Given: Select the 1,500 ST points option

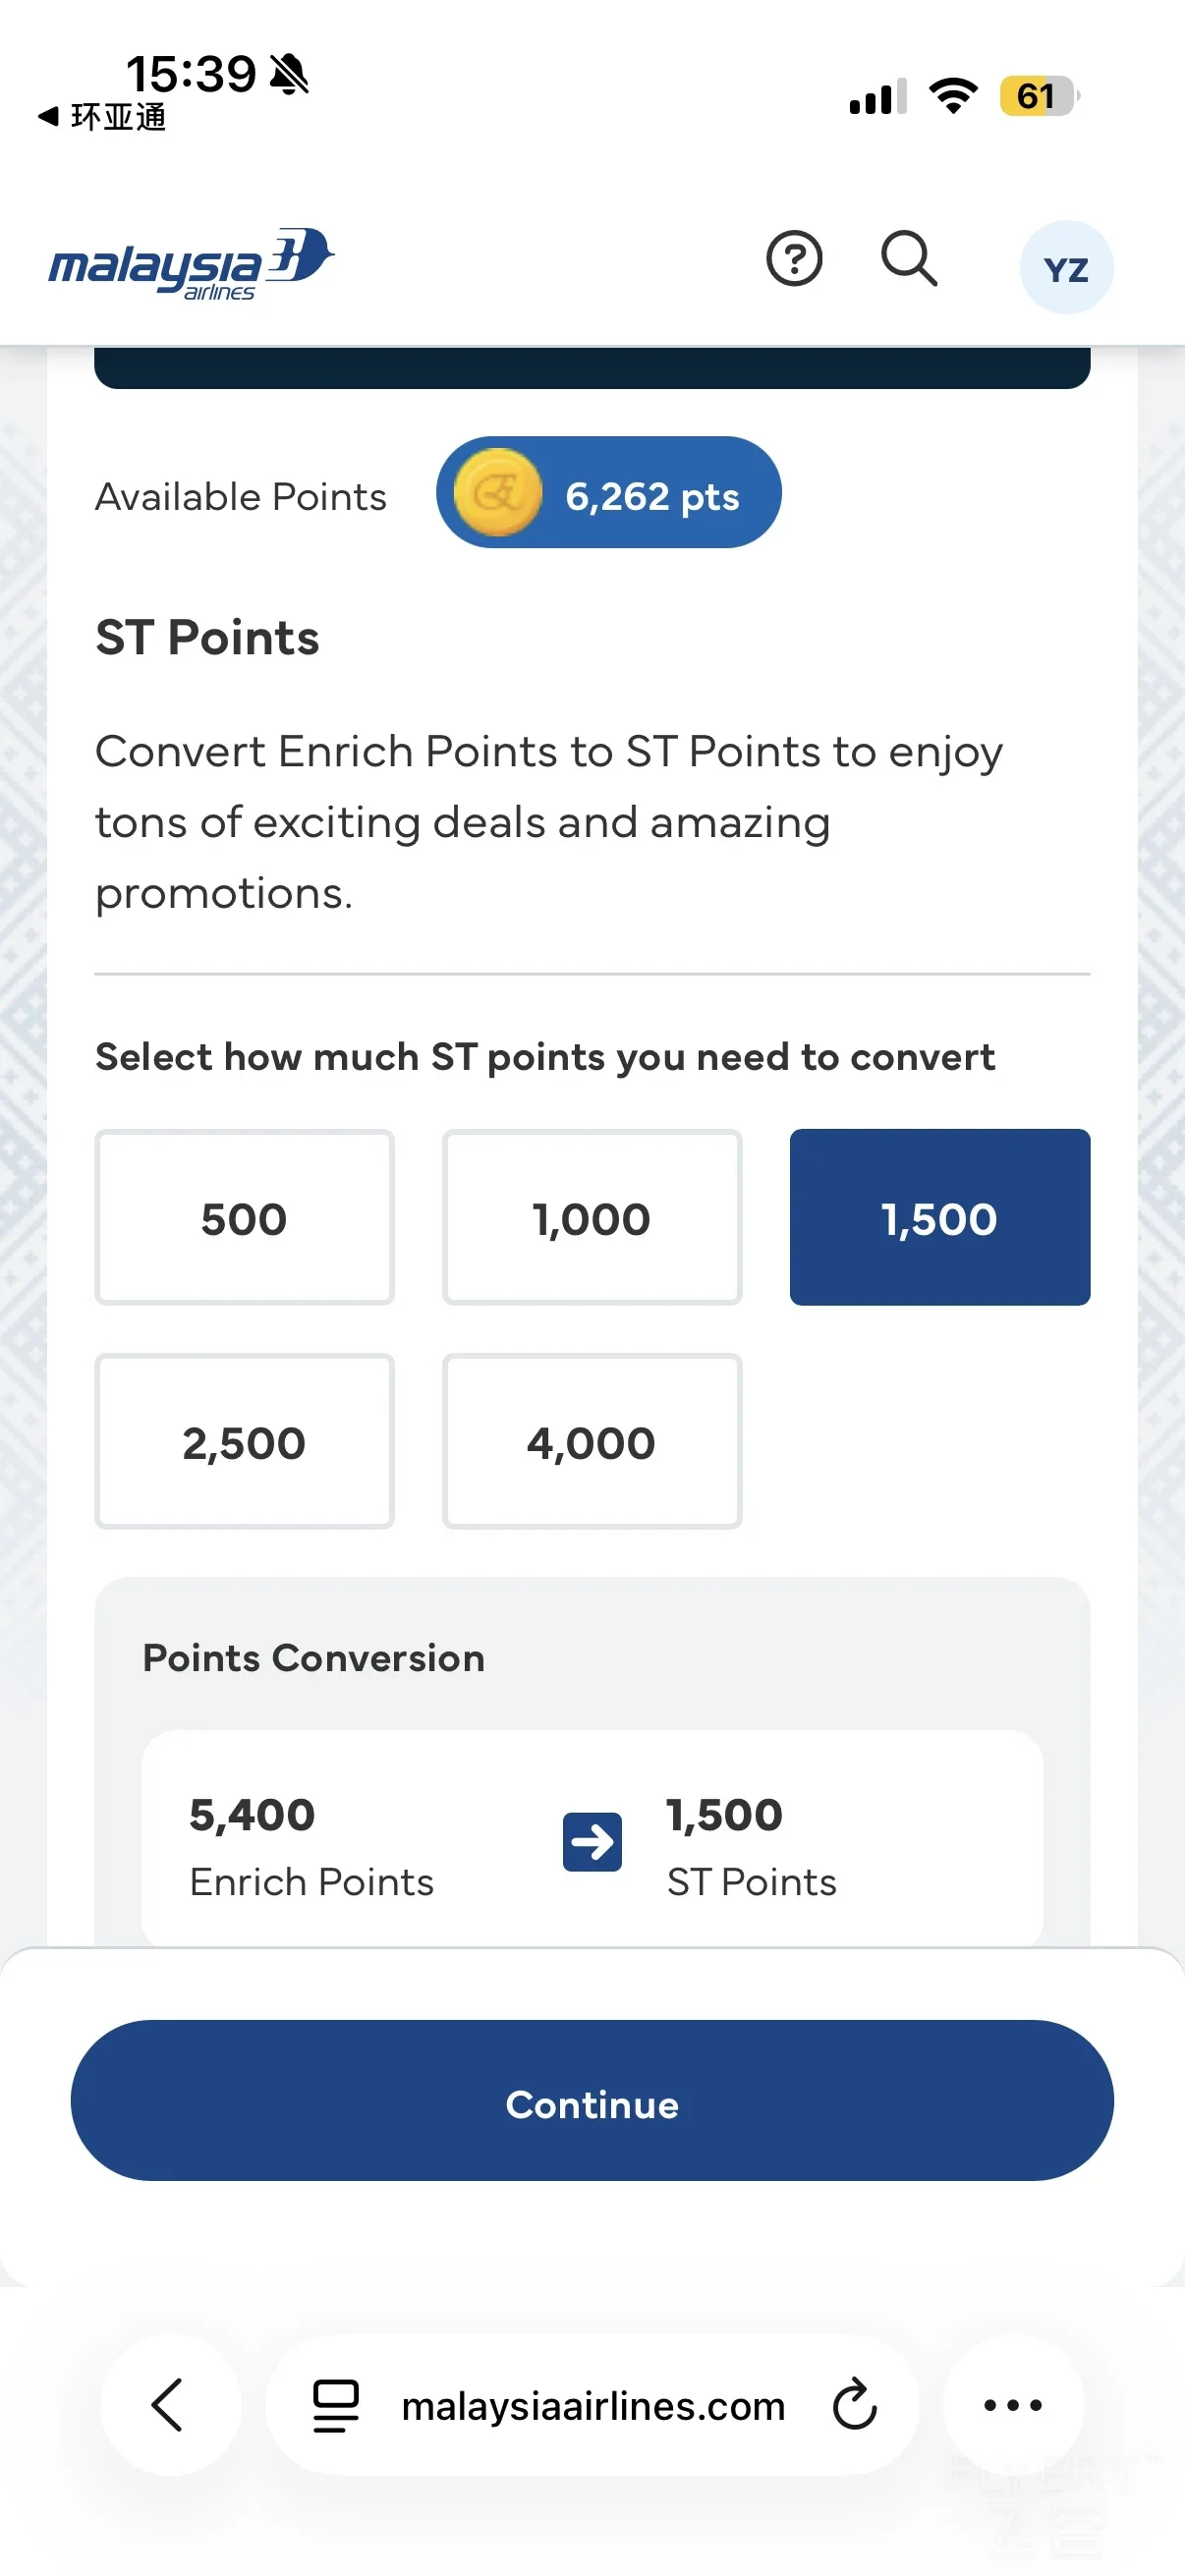Looking at the screenshot, I should (x=940, y=1217).
